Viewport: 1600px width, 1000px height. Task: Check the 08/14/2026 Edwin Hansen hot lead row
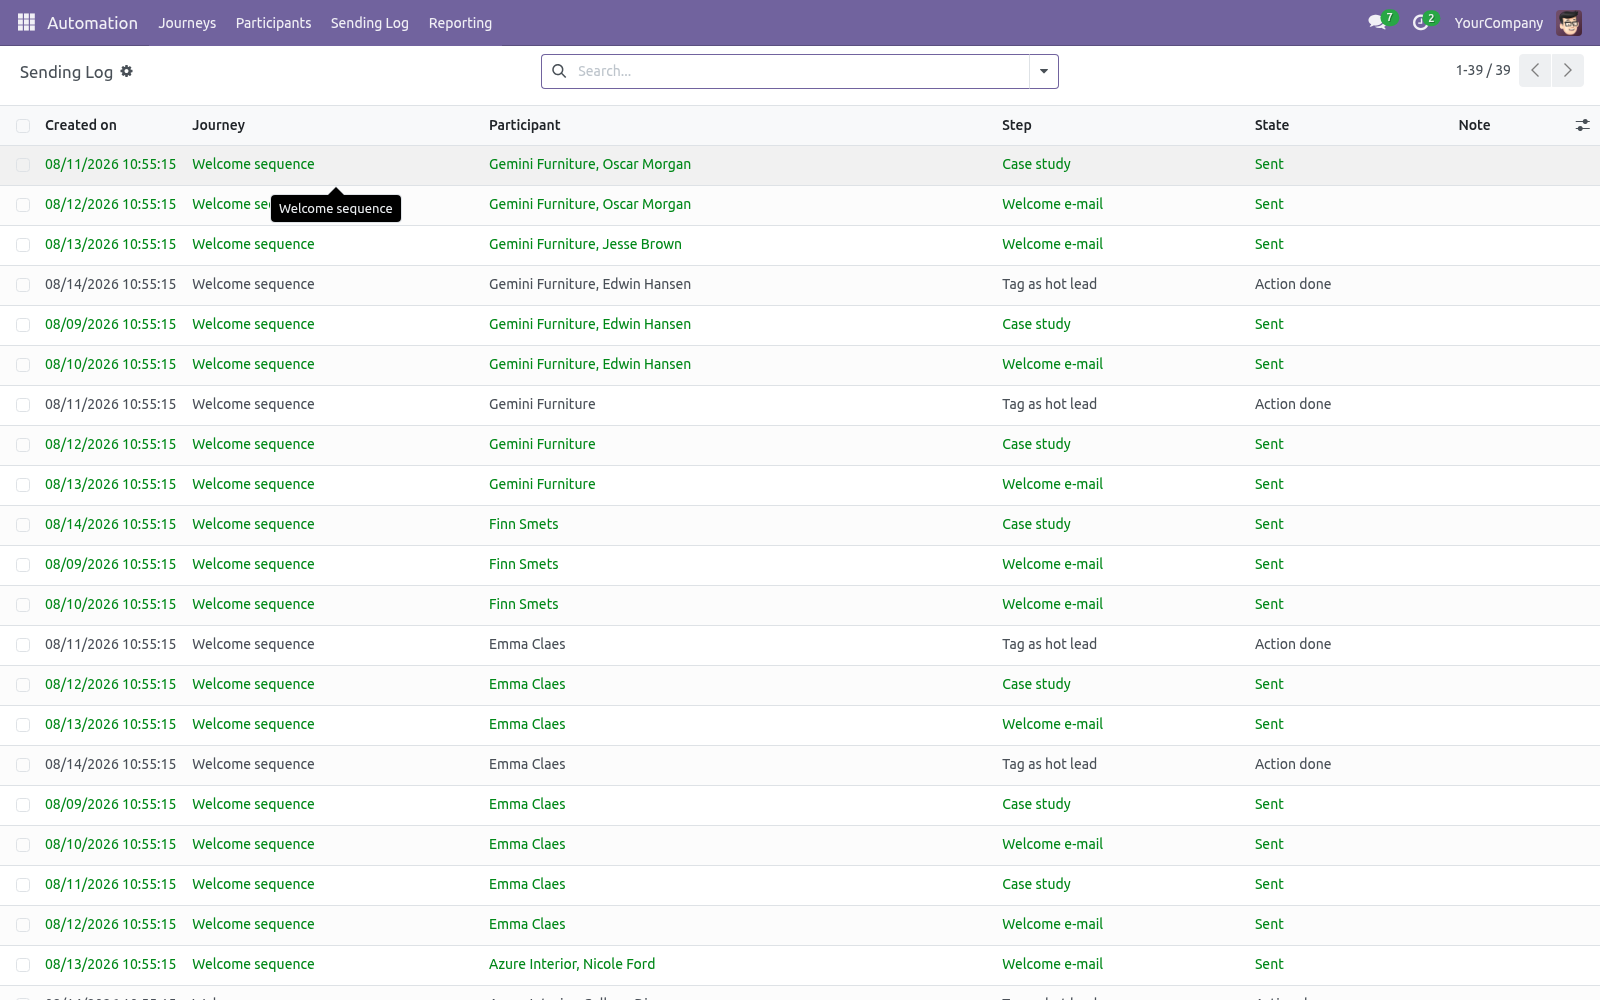click(x=23, y=285)
